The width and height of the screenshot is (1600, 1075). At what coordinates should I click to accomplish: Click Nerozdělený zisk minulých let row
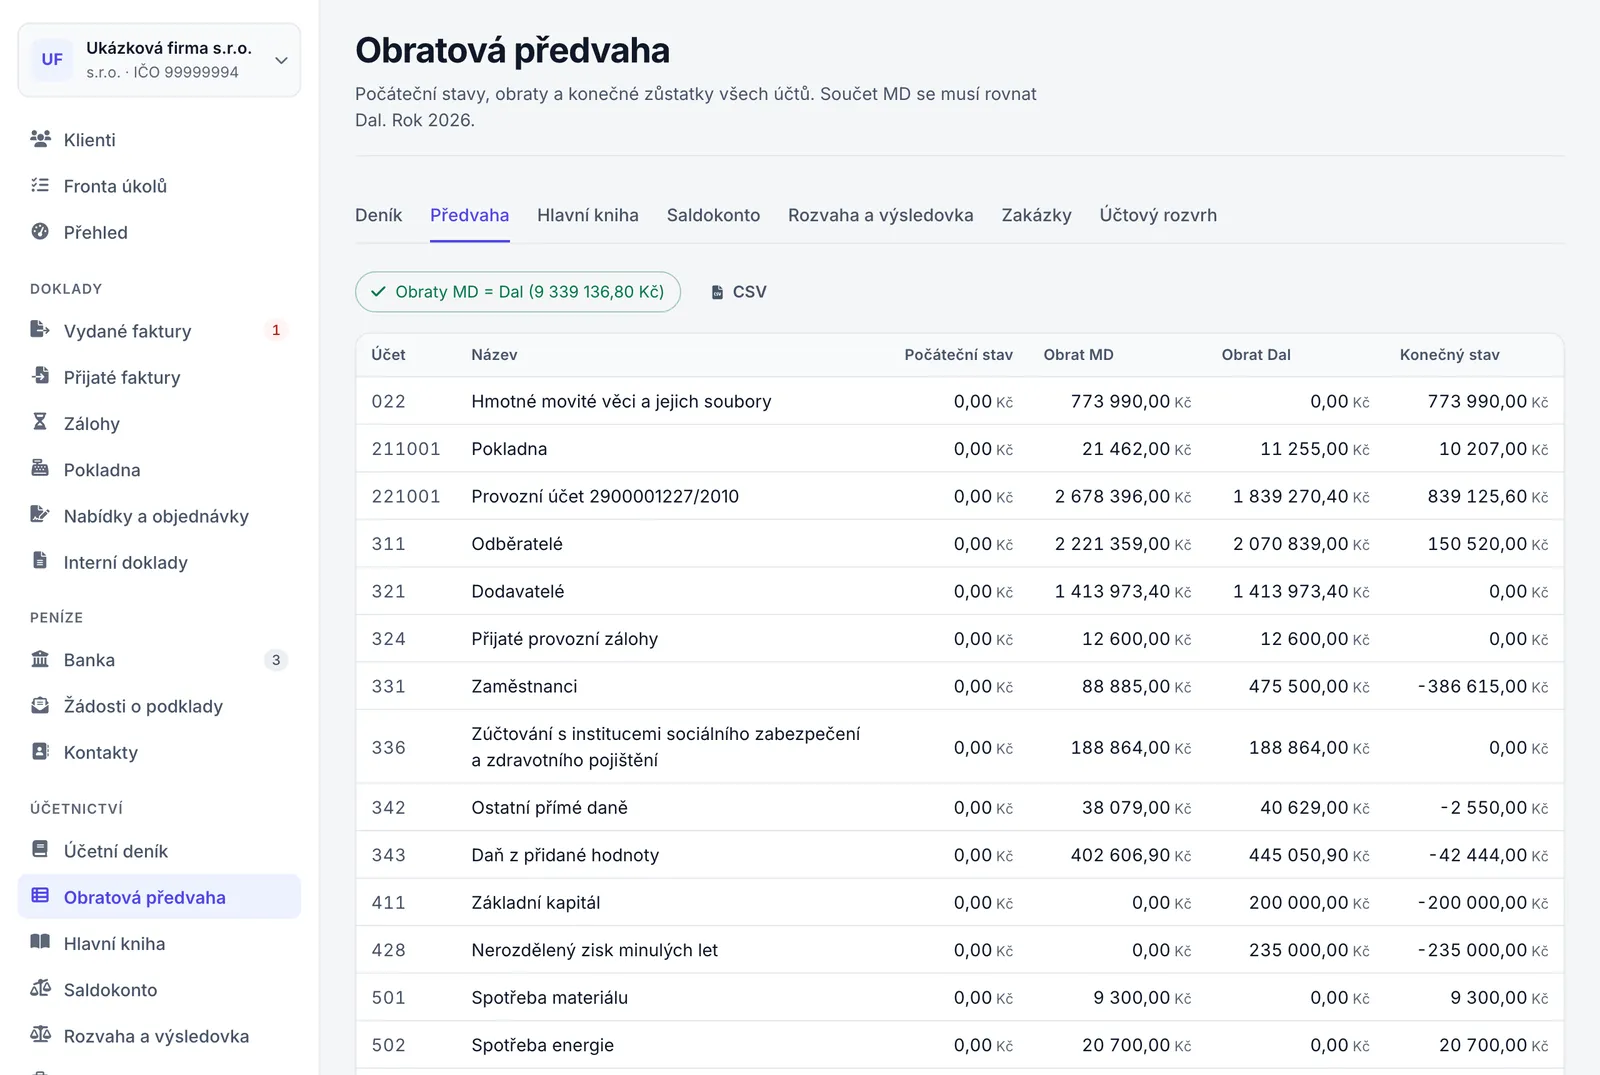tap(959, 950)
